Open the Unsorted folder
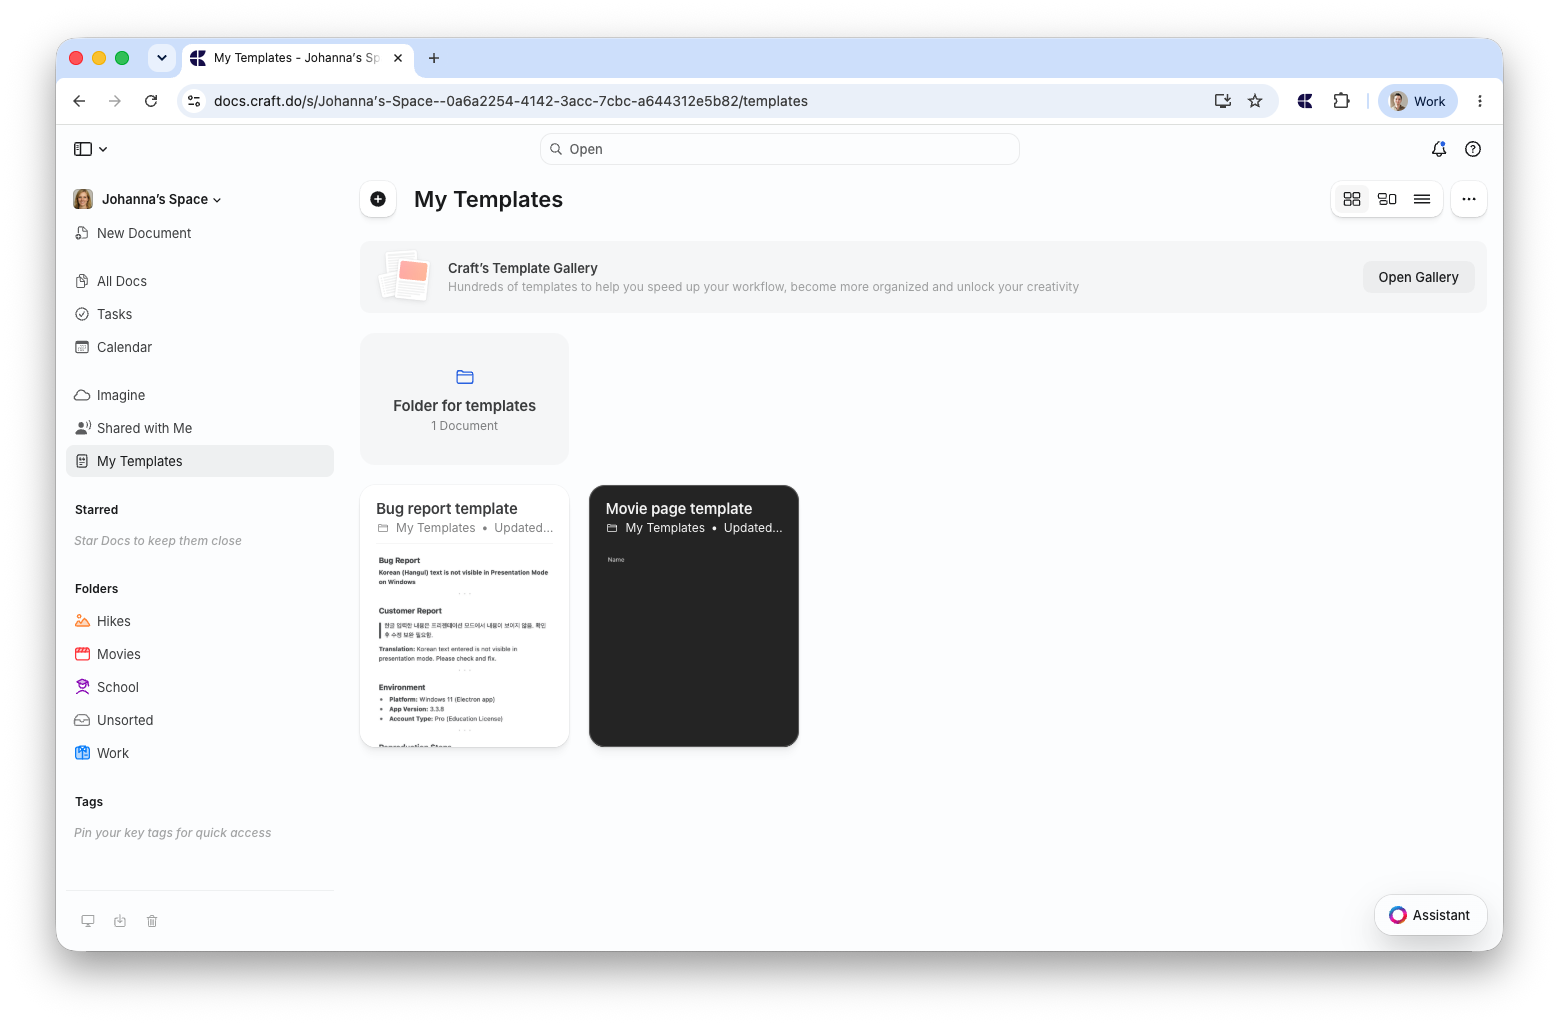The image size is (1559, 1025). tap(200, 720)
